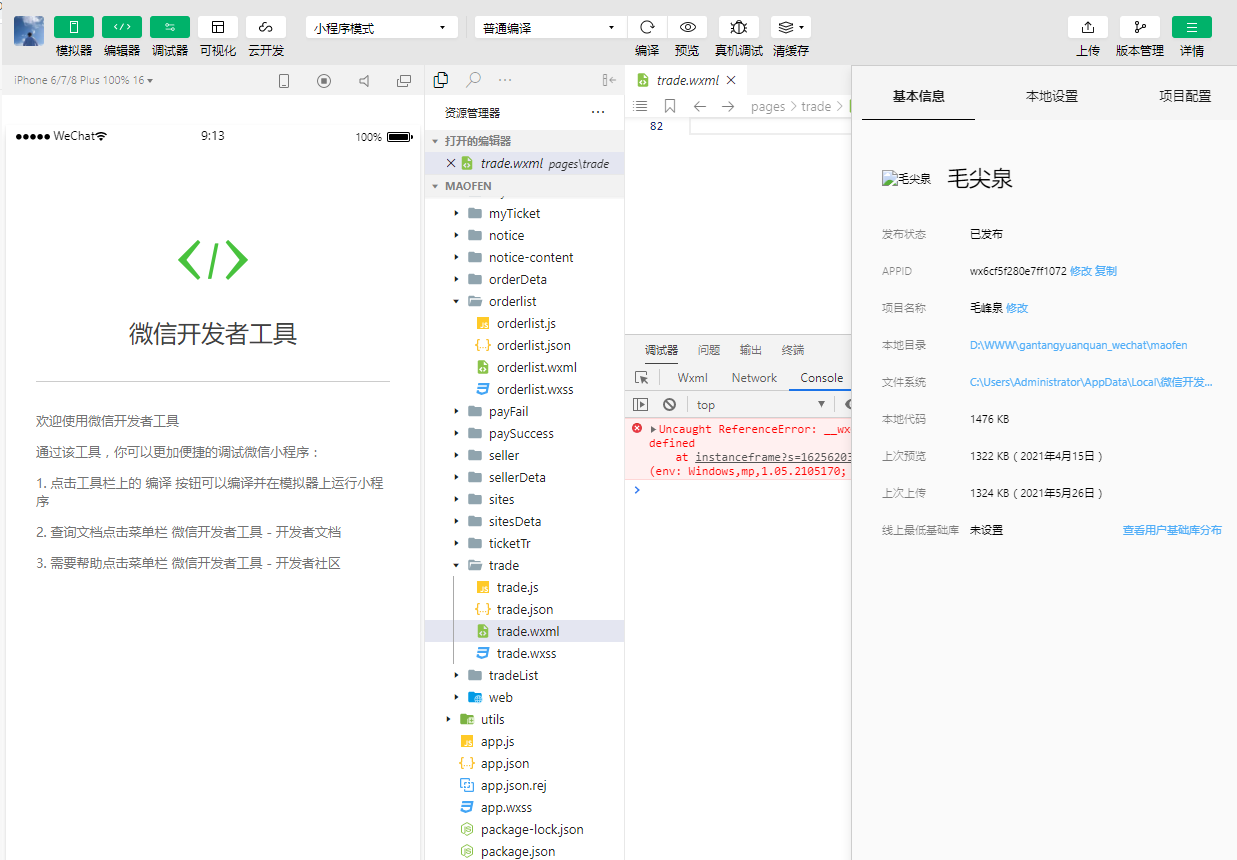
Task: Open trade.json file
Action: 524,609
